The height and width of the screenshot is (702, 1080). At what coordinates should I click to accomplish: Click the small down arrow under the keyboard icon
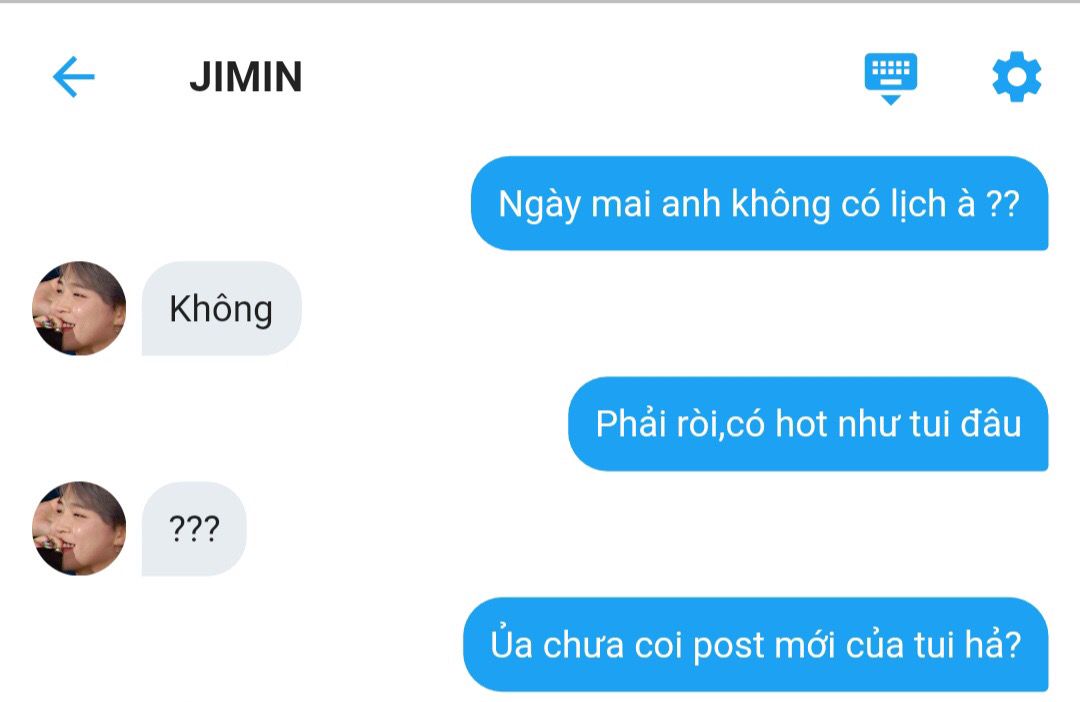coord(891,101)
